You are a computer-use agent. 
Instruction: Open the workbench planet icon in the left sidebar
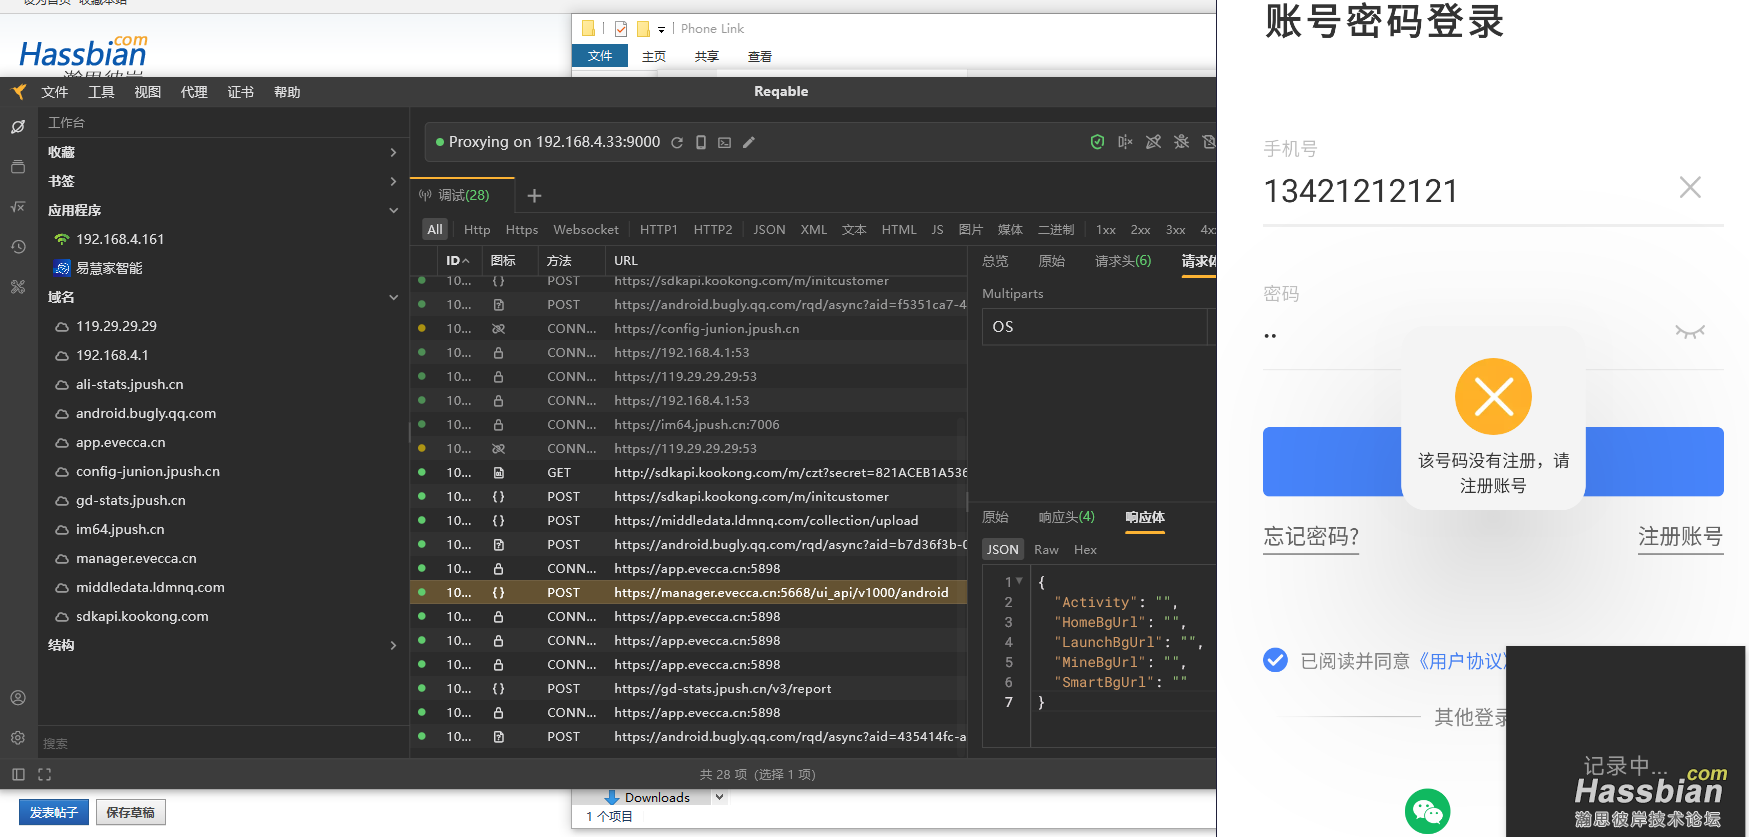click(18, 127)
